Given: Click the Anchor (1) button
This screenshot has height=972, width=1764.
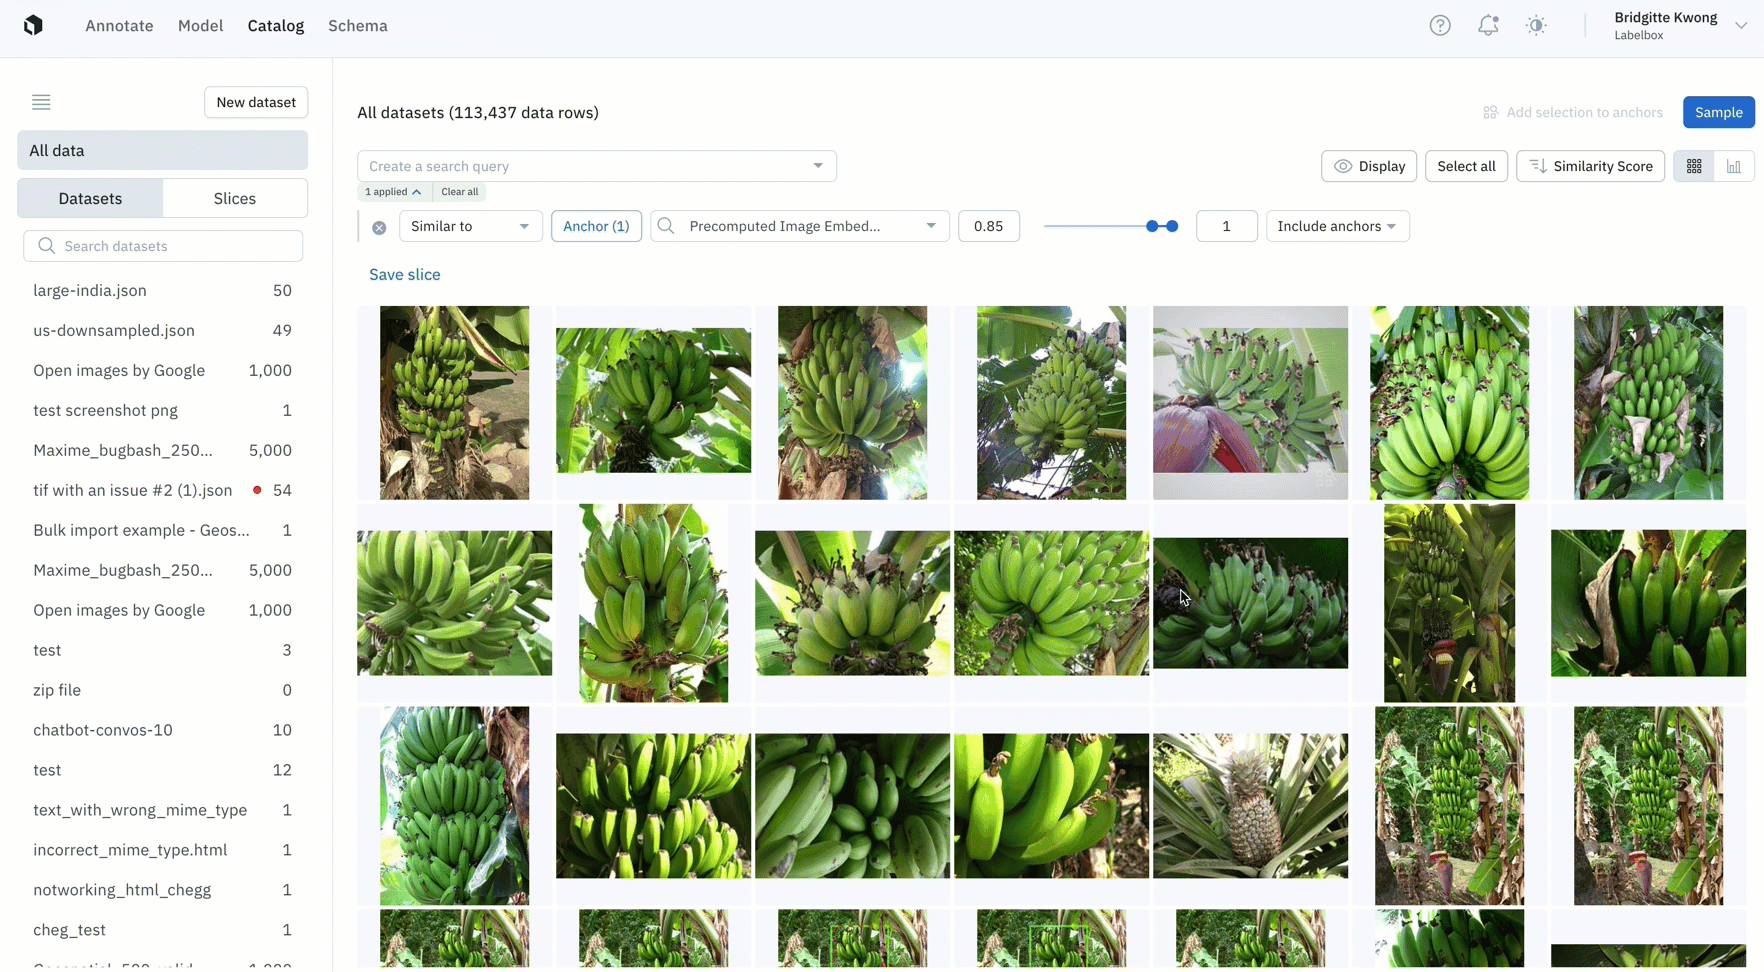Looking at the screenshot, I should tap(596, 226).
